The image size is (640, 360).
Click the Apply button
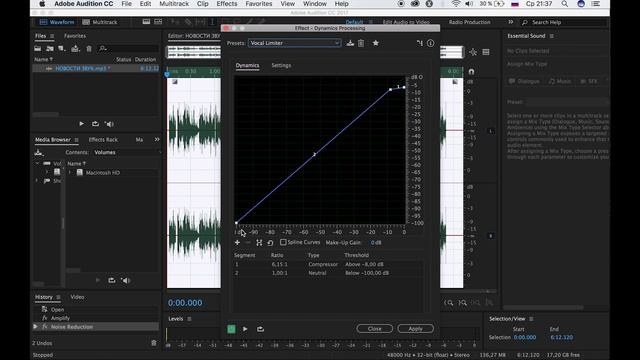(x=416, y=329)
